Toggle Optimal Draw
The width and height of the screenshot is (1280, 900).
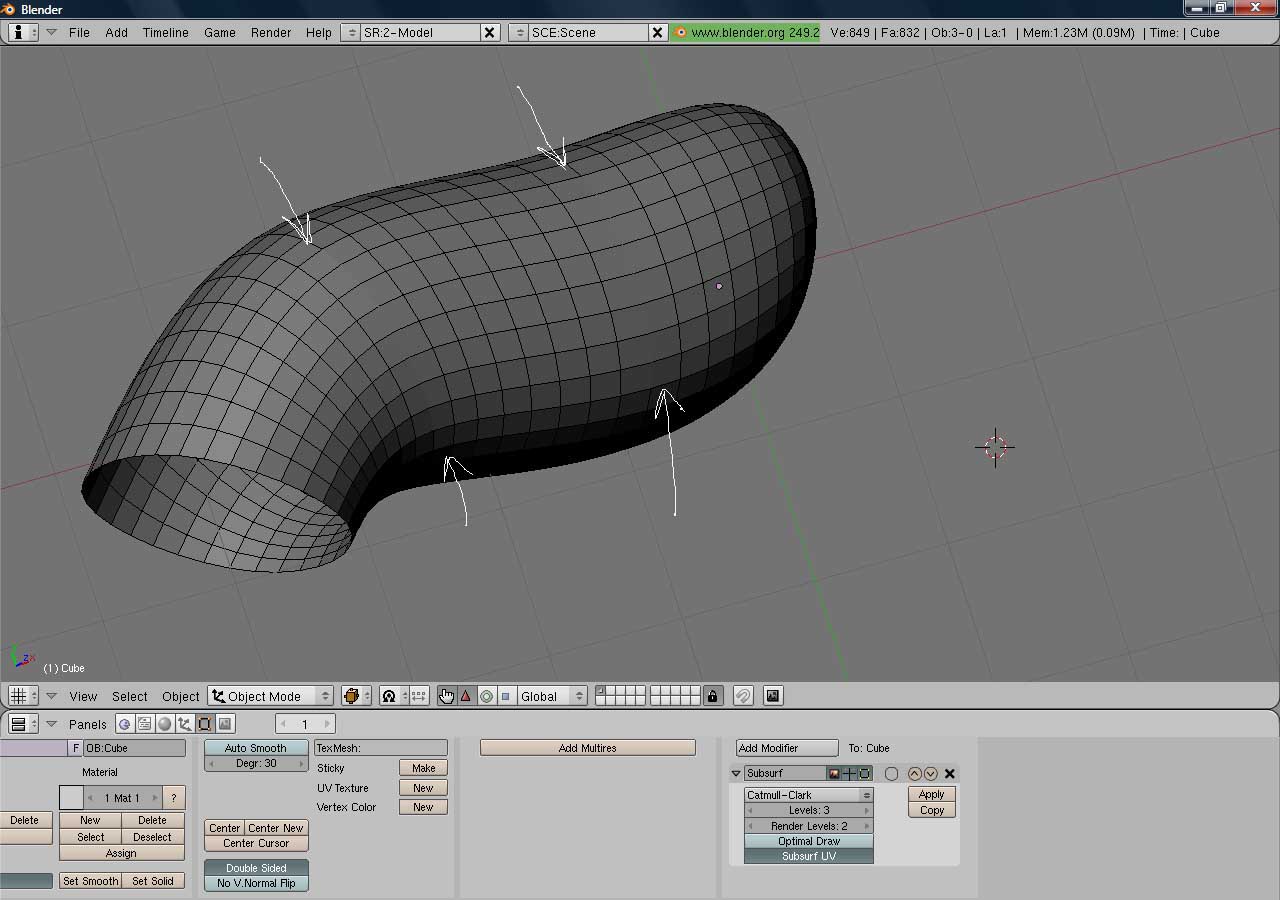[x=809, y=841]
